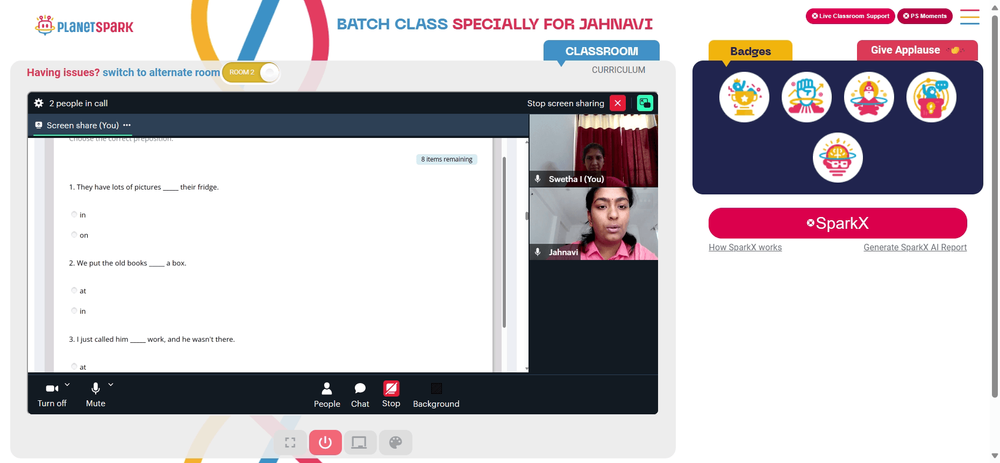This screenshot has height=463, width=1000.
Task: Select 'on' for question 1
Action: [x=74, y=235]
